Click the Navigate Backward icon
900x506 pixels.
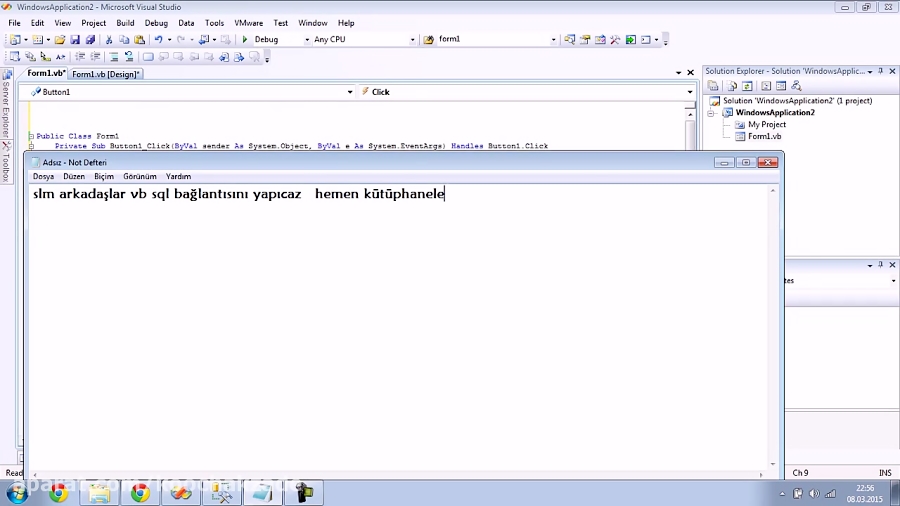pos(204,40)
